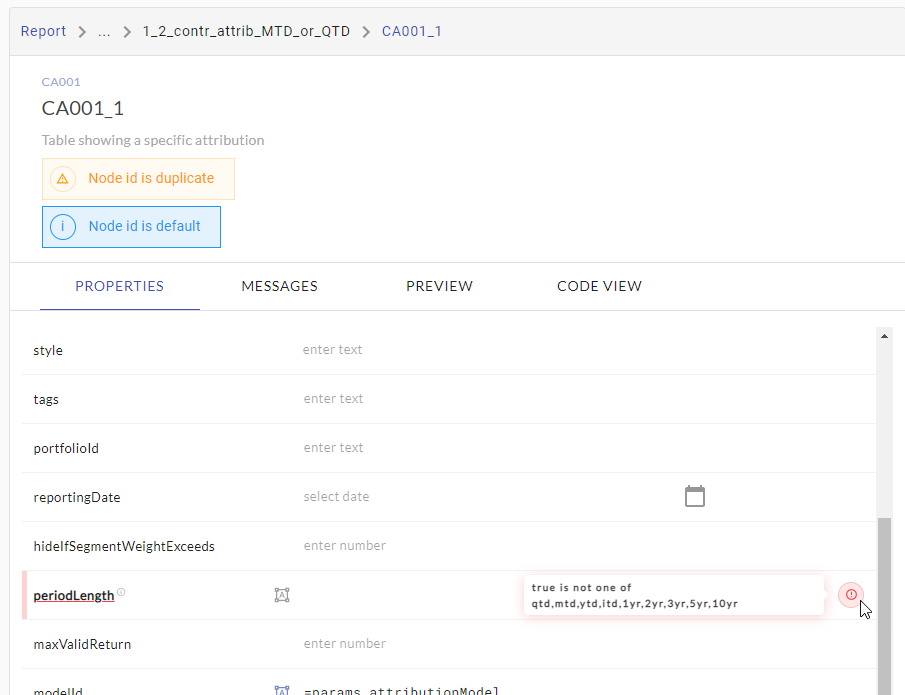
Task: Go to Report in the breadcrumb
Action: [x=44, y=31]
